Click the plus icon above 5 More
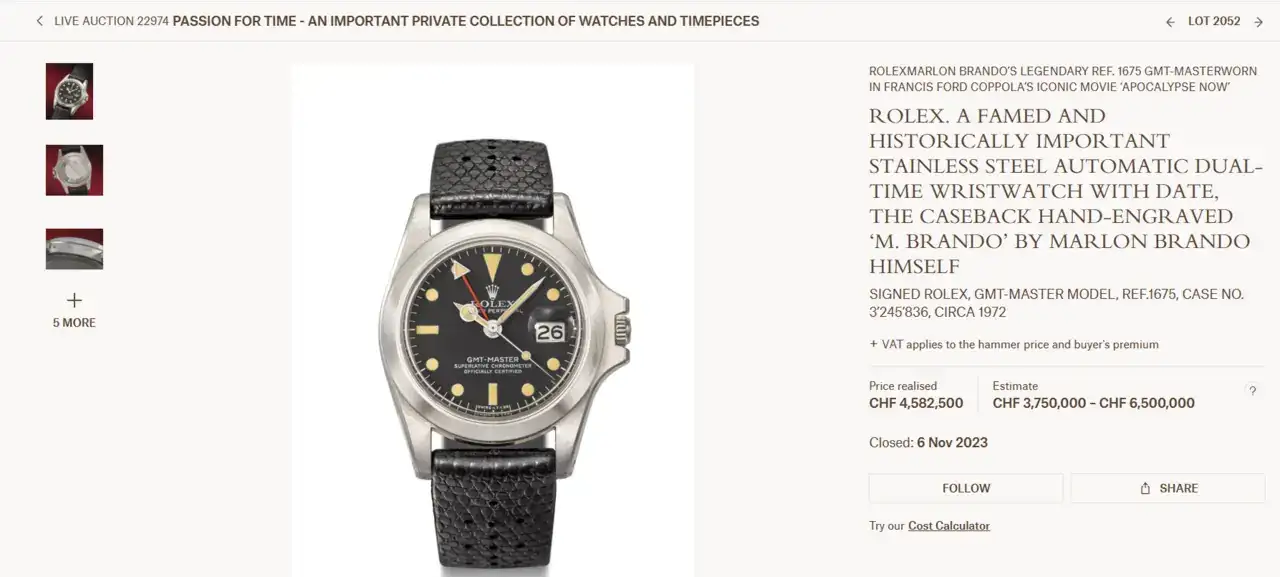 point(74,300)
